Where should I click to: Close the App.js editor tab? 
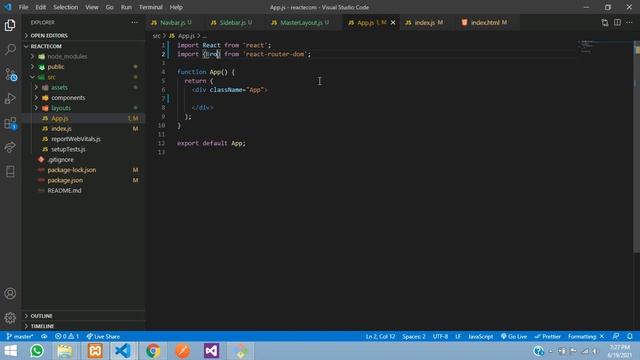393,22
